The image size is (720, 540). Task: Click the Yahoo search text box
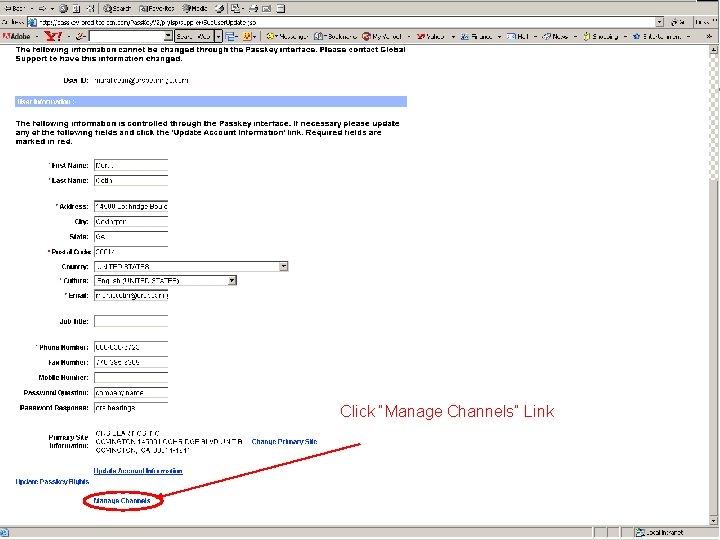pyautogui.click(x=127, y=36)
